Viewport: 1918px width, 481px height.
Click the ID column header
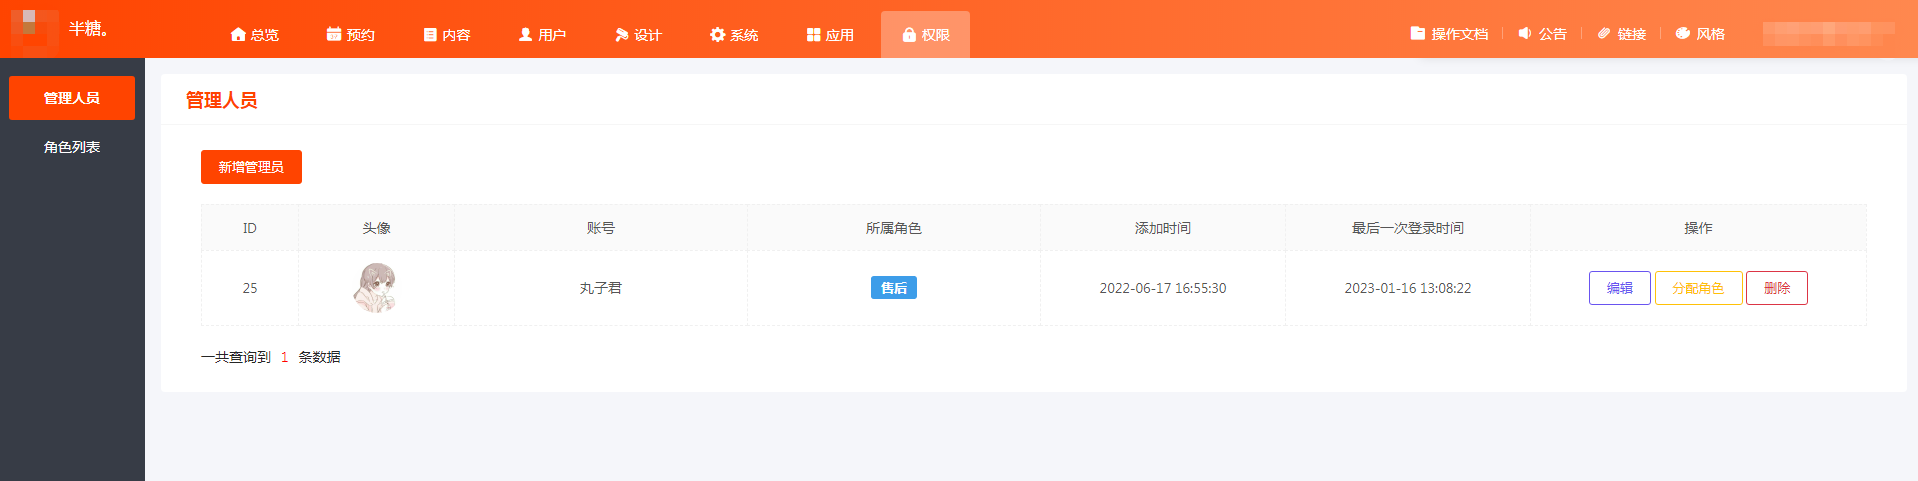(x=250, y=228)
